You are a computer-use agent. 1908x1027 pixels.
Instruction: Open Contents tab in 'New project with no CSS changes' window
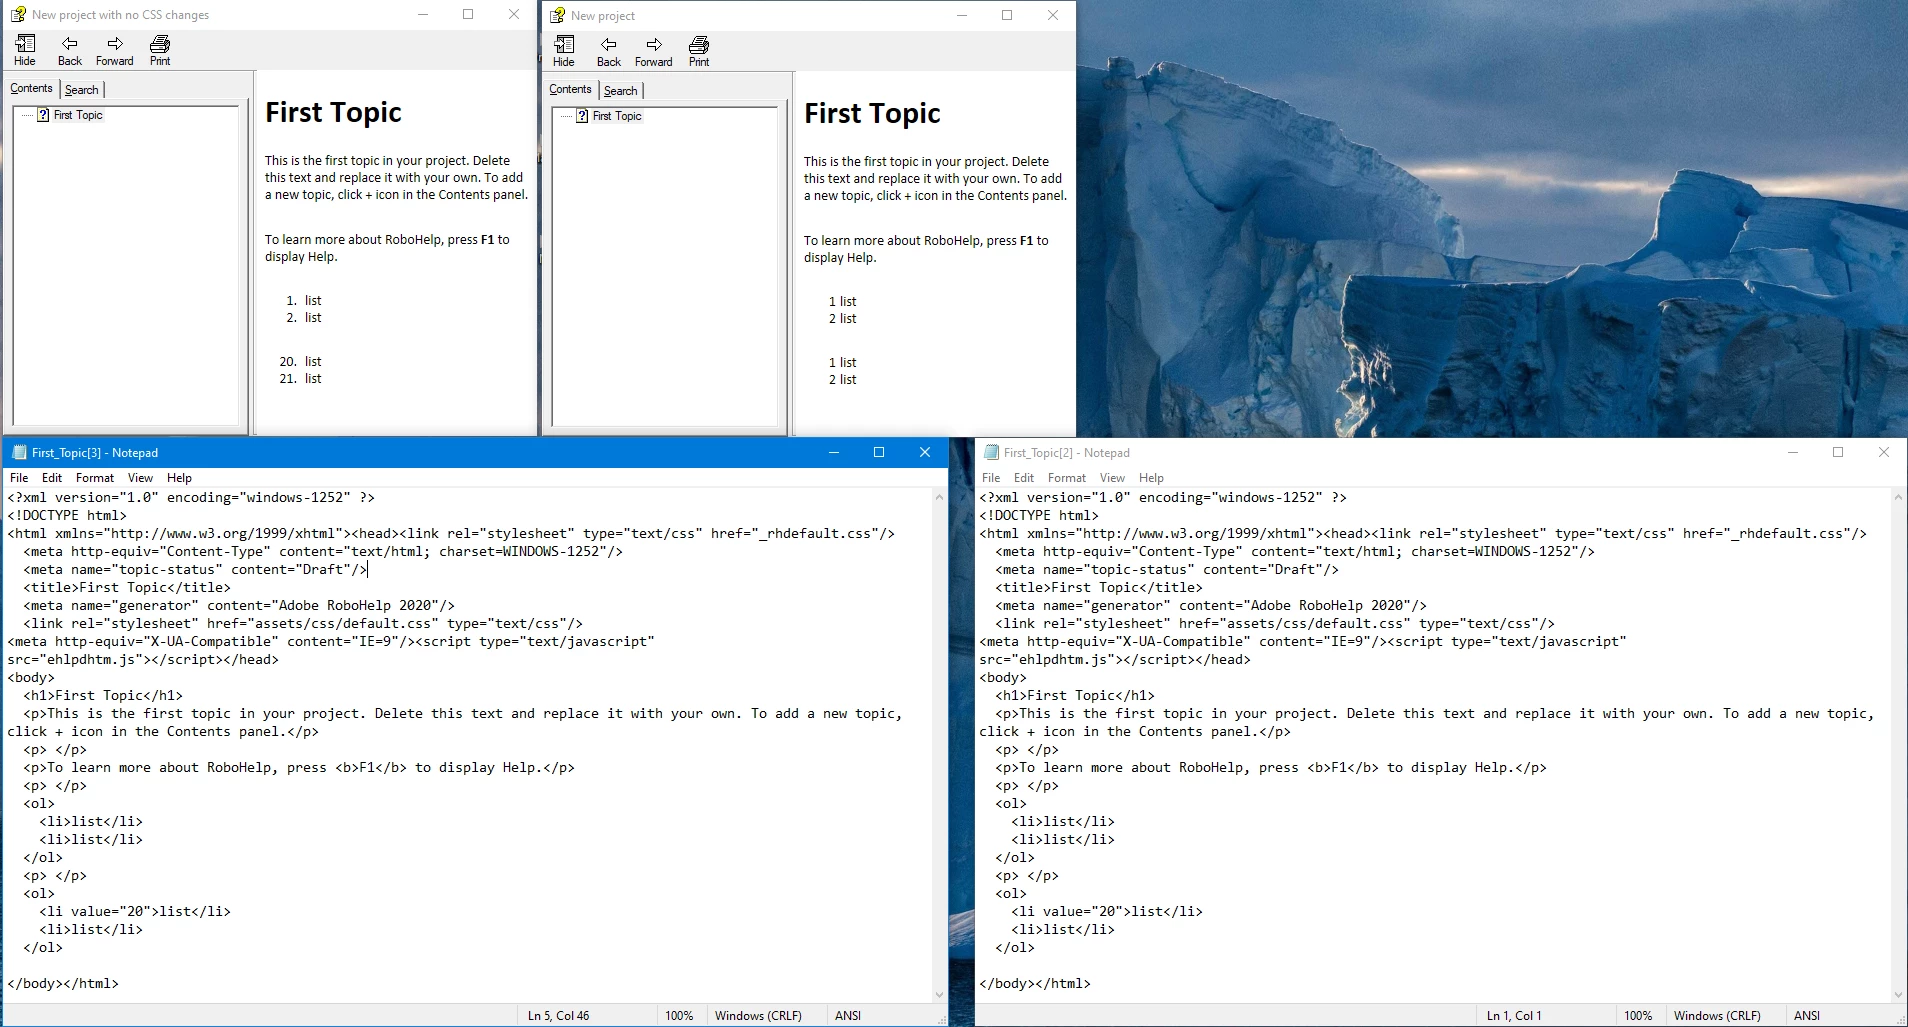tap(31, 88)
